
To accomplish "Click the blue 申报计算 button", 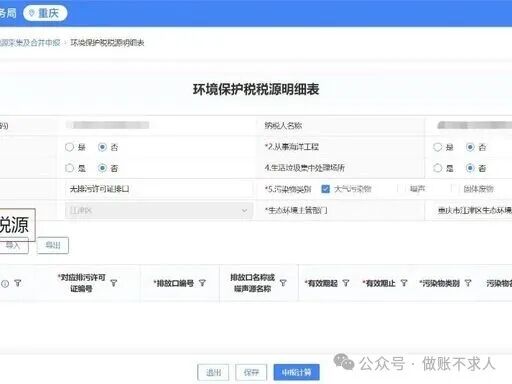I will (x=297, y=372).
